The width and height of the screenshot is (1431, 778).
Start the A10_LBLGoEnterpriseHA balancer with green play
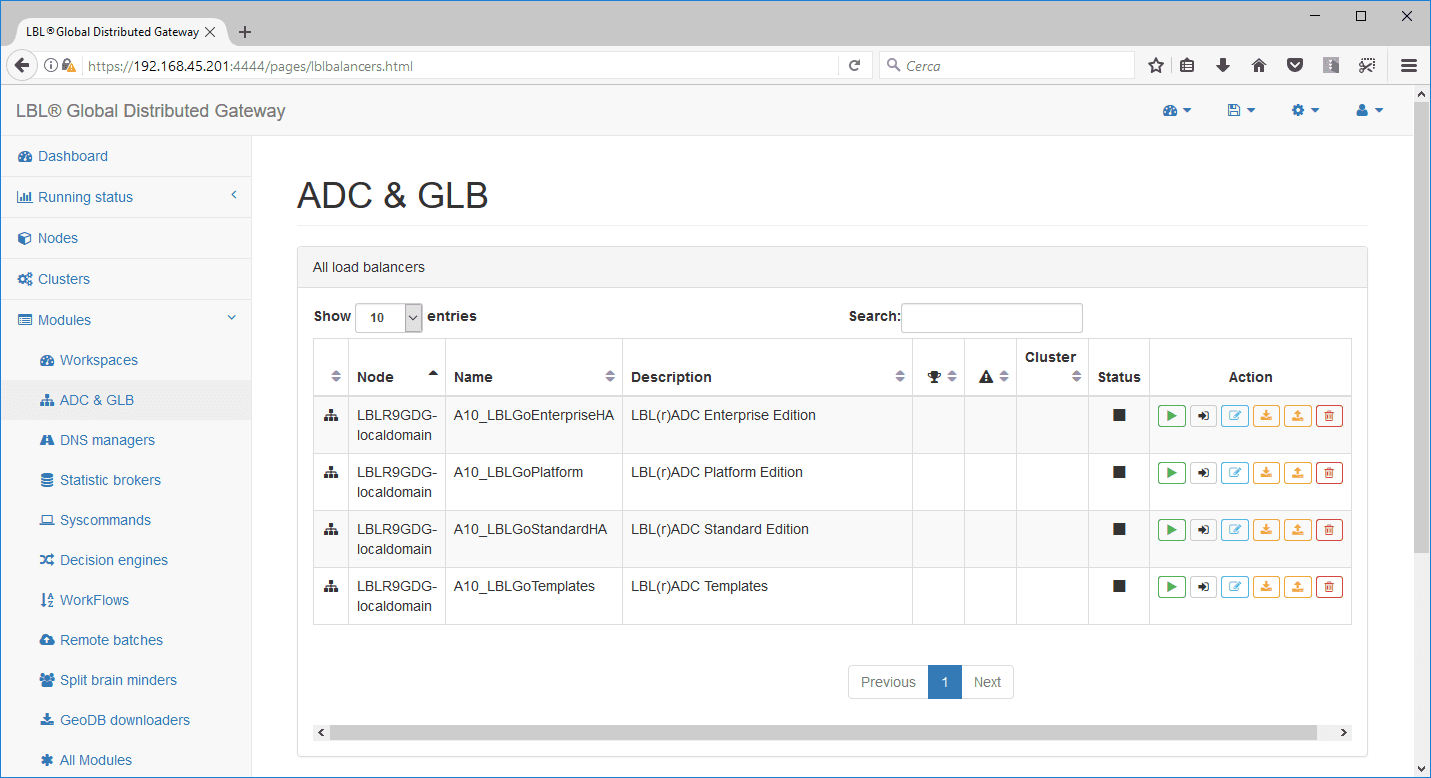1172,416
